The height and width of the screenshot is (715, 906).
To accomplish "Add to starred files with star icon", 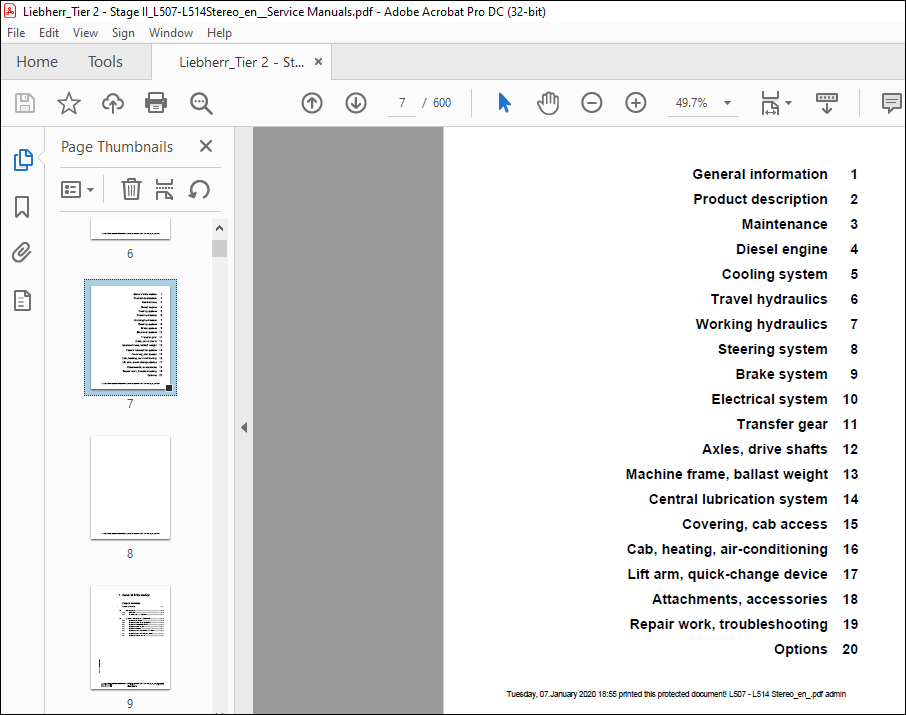I will pyautogui.click(x=69, y=103).
